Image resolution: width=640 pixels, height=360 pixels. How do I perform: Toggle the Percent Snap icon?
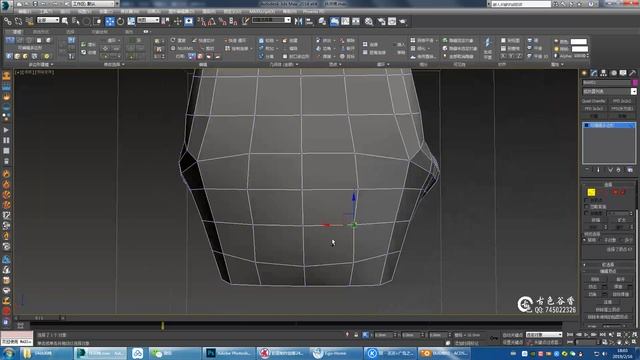click(222, 21)
